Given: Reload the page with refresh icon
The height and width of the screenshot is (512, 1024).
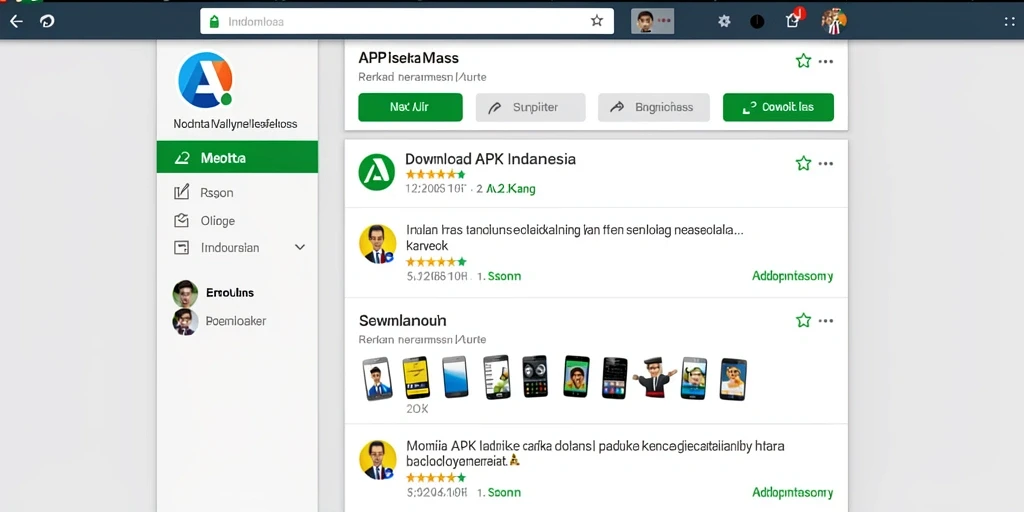Looking at the screenshot, I should pyautogui.click(x=47, y=21).
